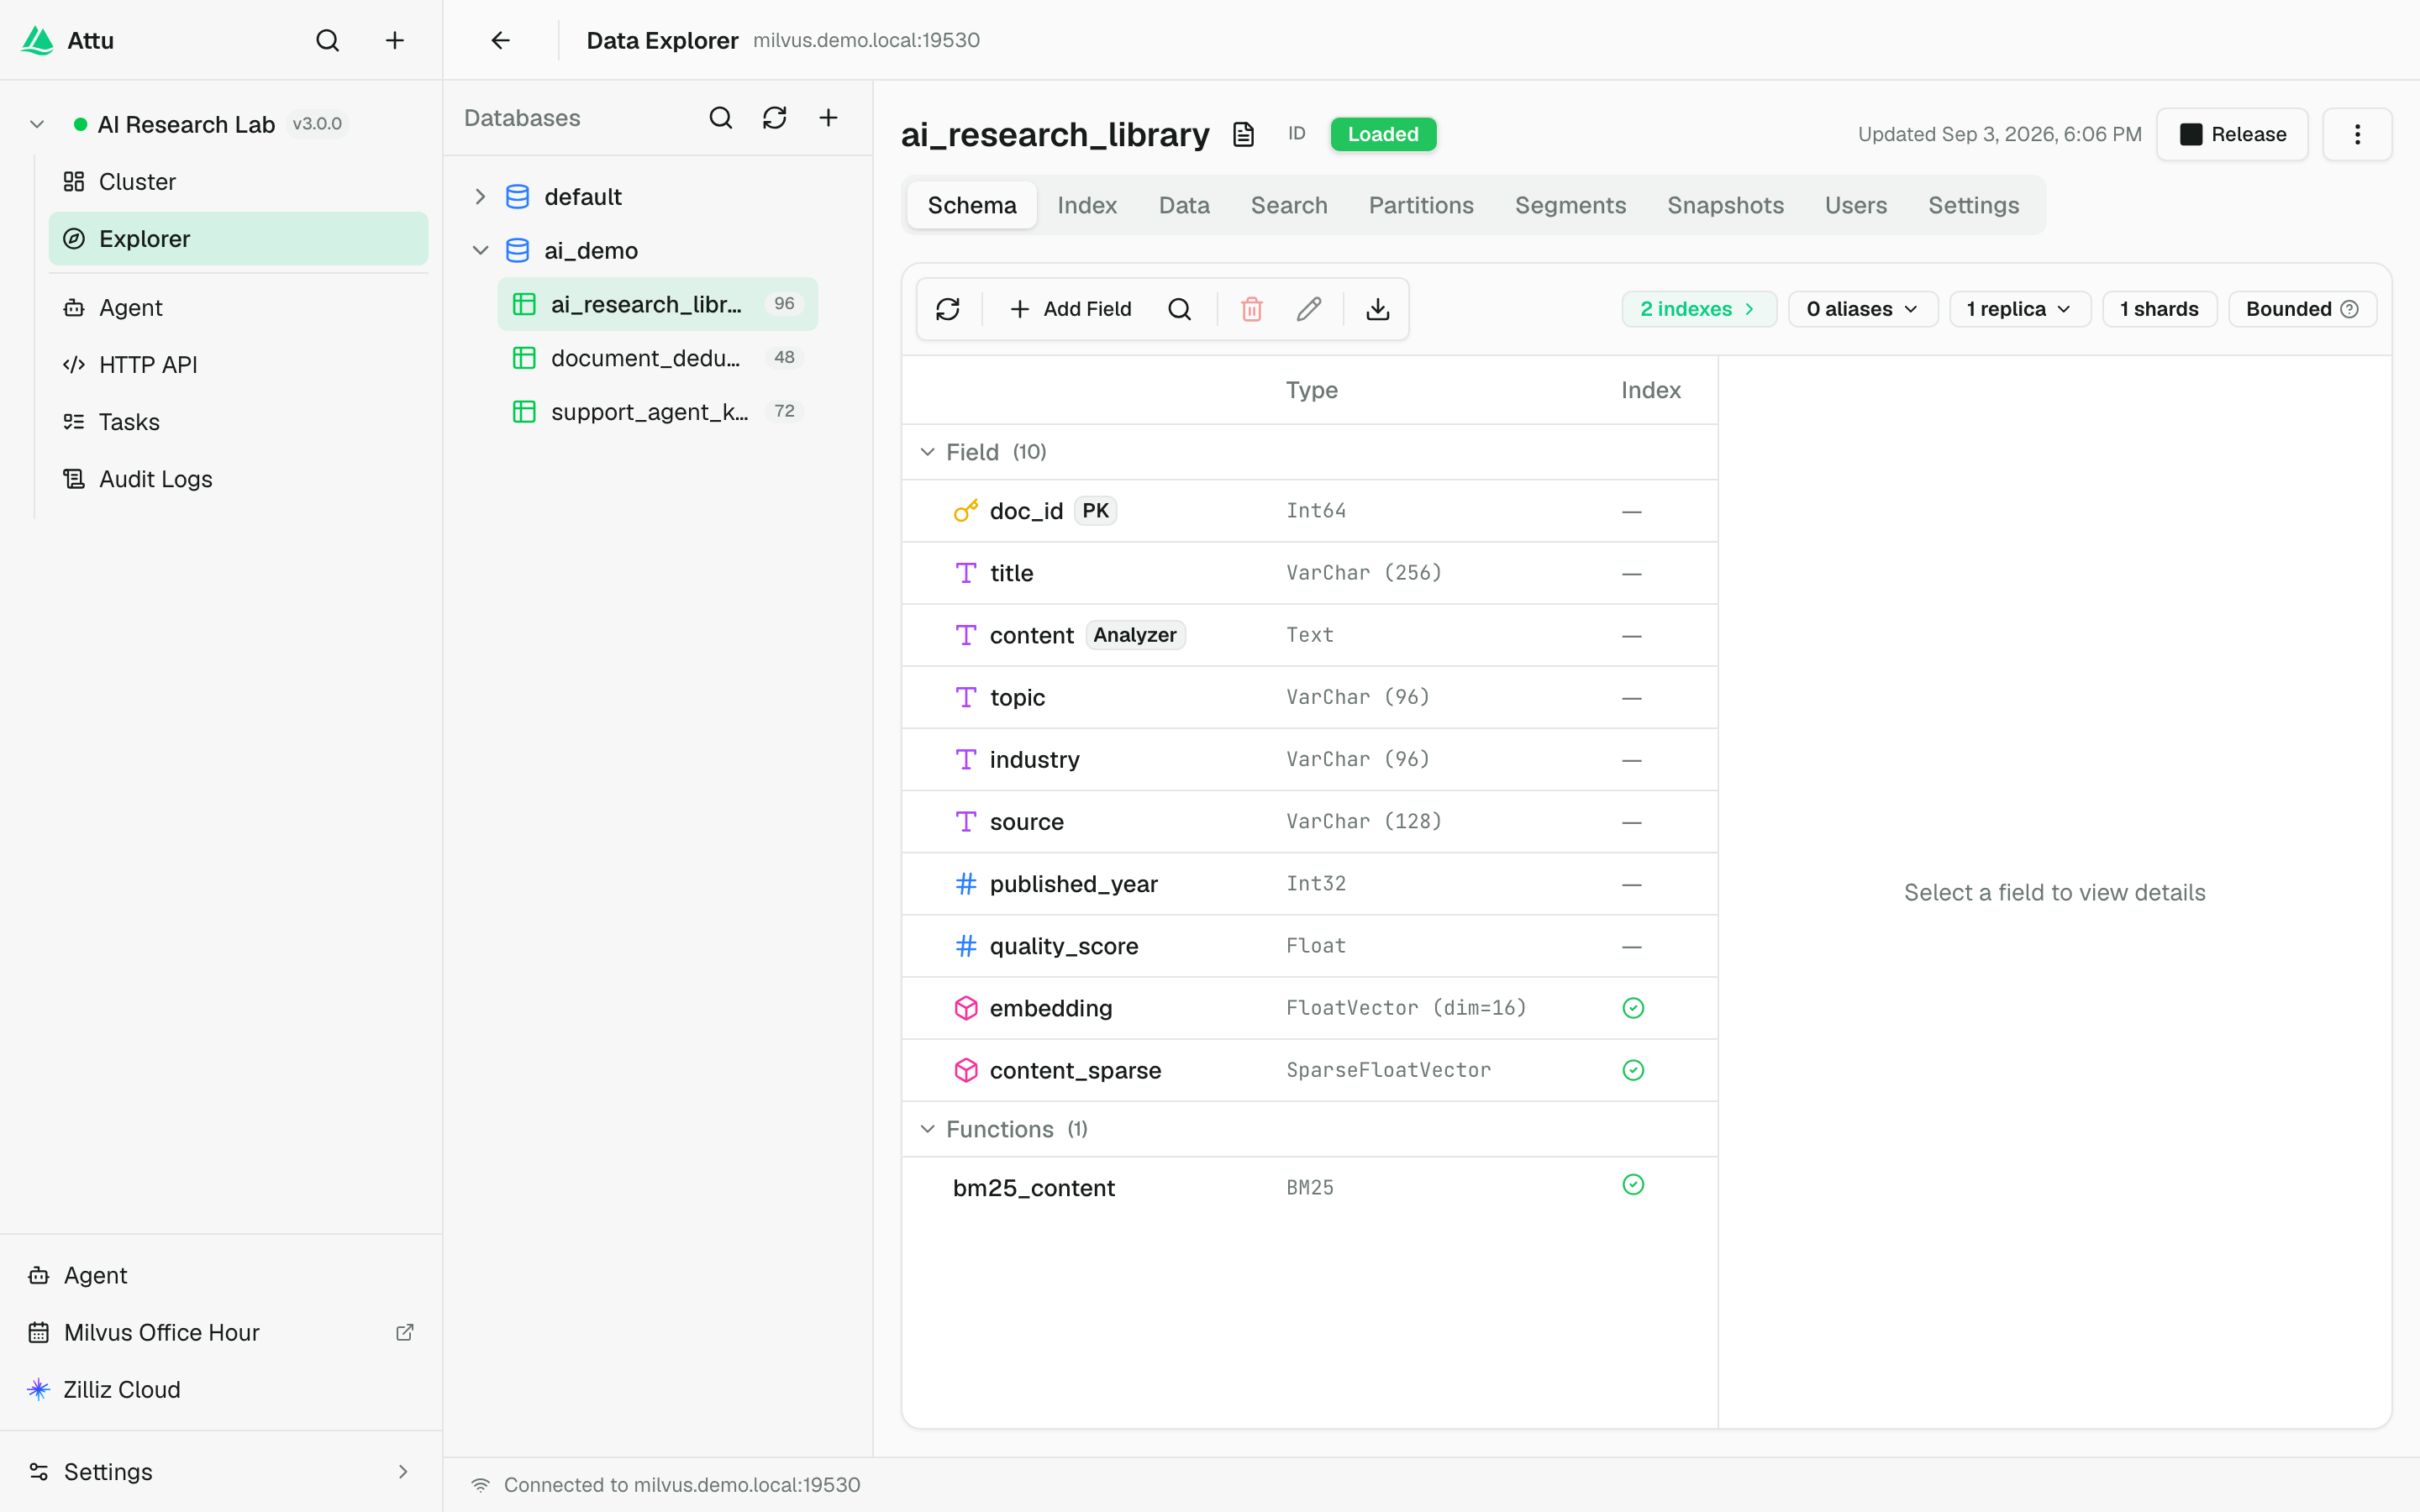This screenshot has height=1512, width=2420.
Task: Open Tasks in sidebar
Action: (x=238, y=422)
